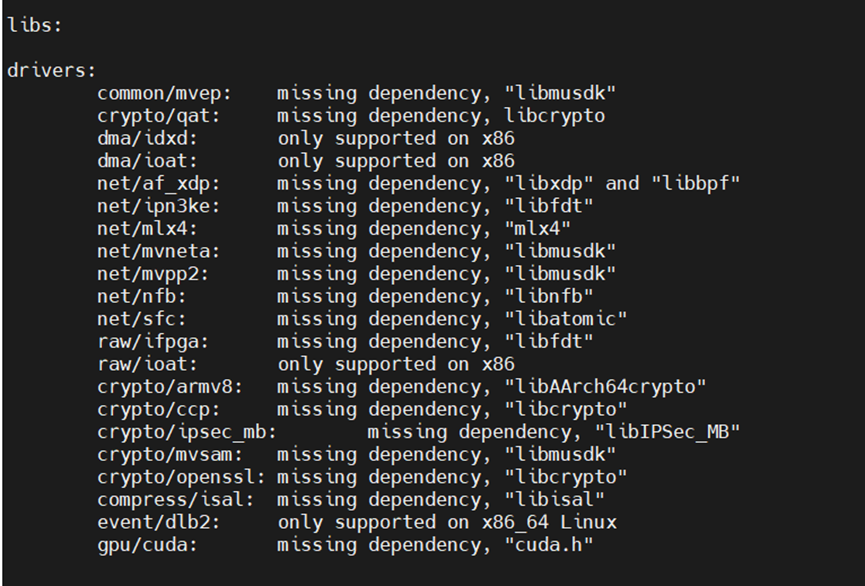Click "cuda.h" in the gpu/cuda line
Viewport: 865px width, 586px height.
549,545
